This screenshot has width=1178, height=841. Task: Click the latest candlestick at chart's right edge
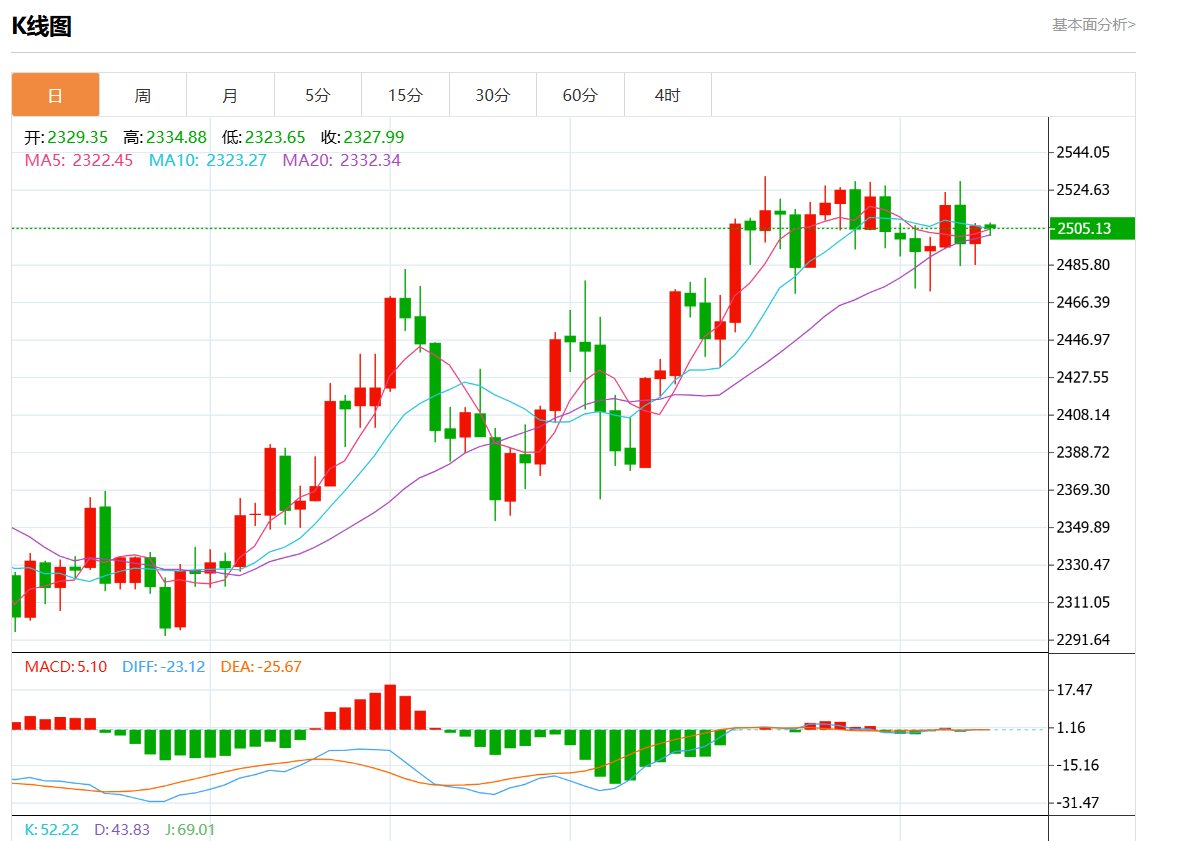click(990, 228)
